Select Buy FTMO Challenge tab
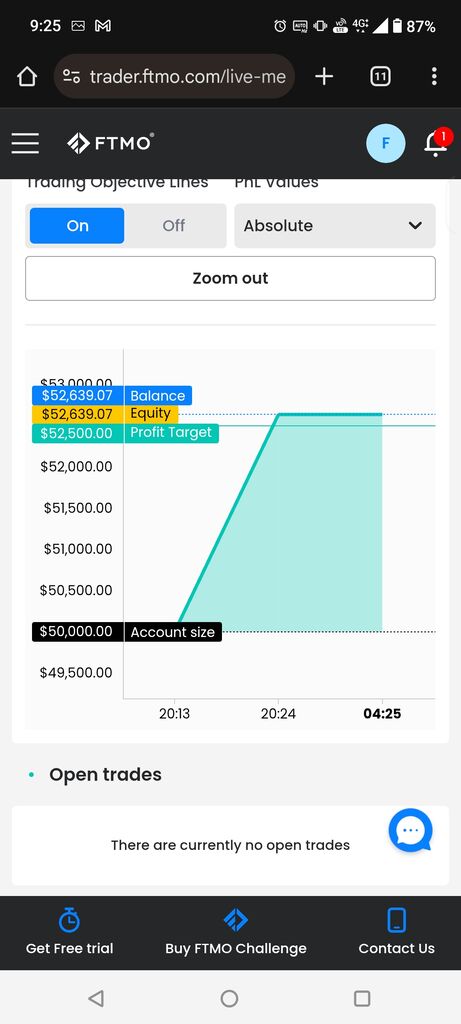The width and height of the screenshot is (461, 1024). click(x=236, y=933)
